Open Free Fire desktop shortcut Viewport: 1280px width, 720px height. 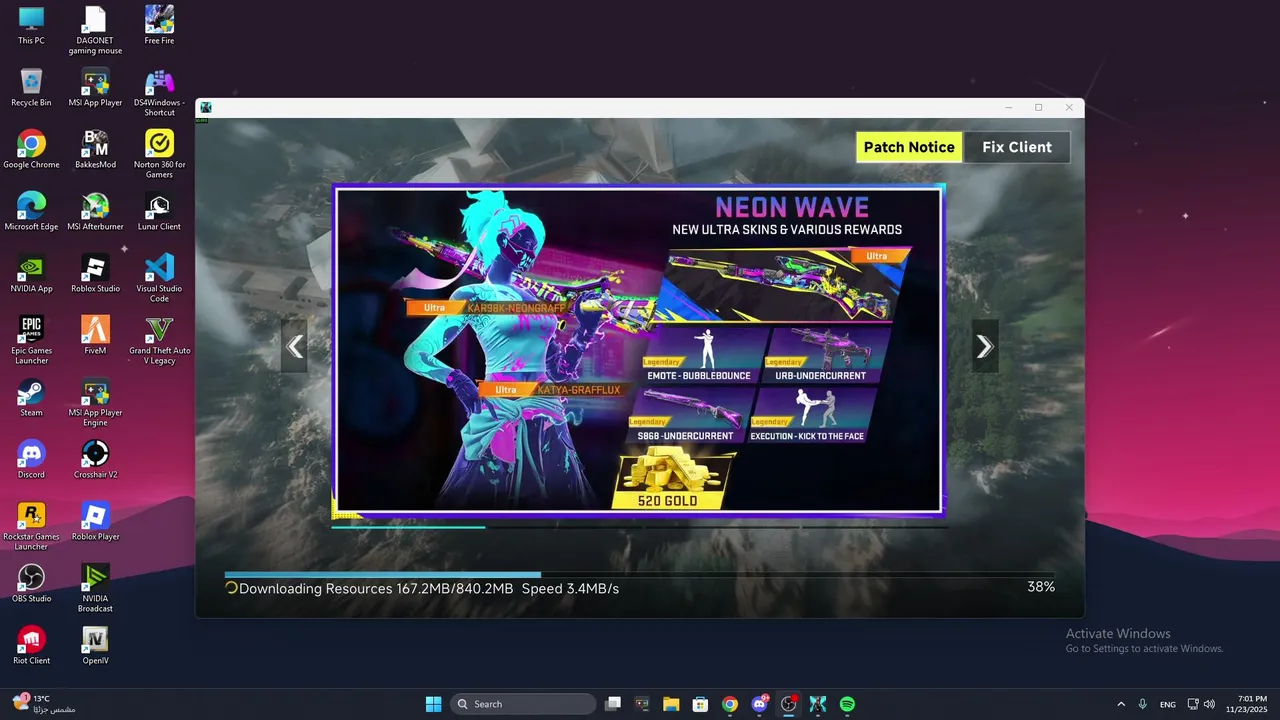(x=159, y=26)
